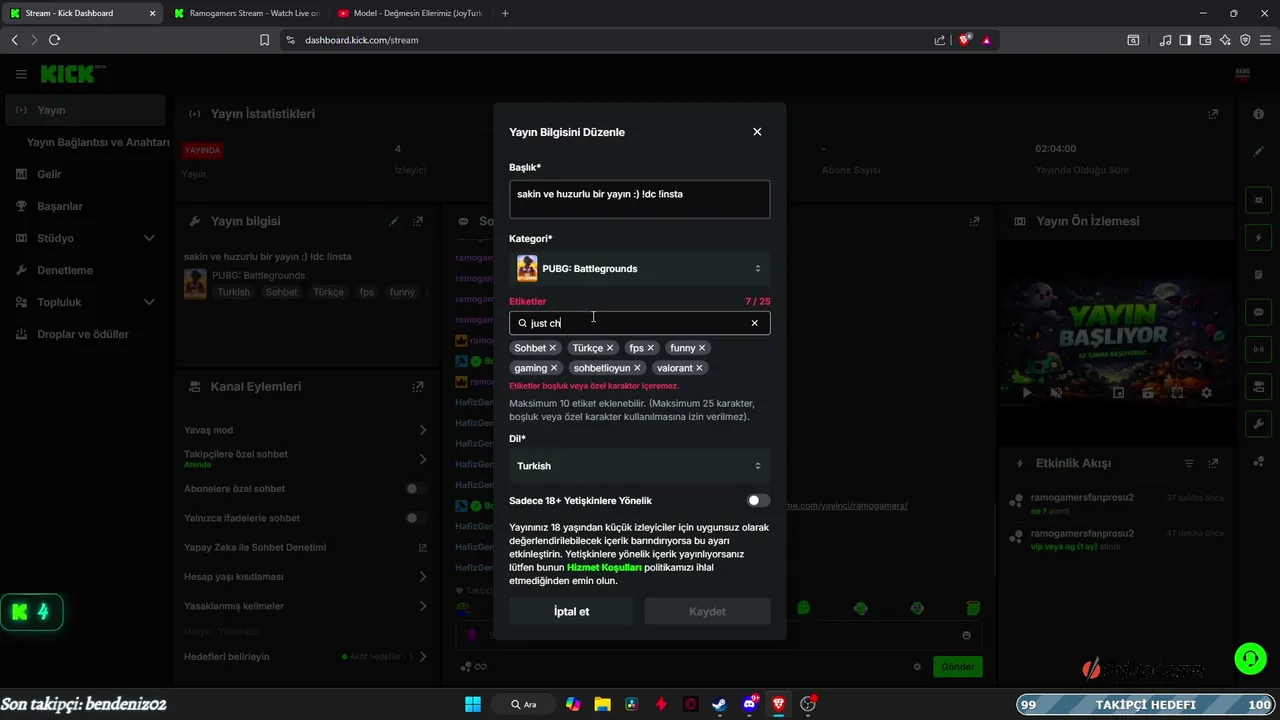This screenshot has width=1280, height=720.
Task: Open the Windows Start menu
Action: [472, 704]
